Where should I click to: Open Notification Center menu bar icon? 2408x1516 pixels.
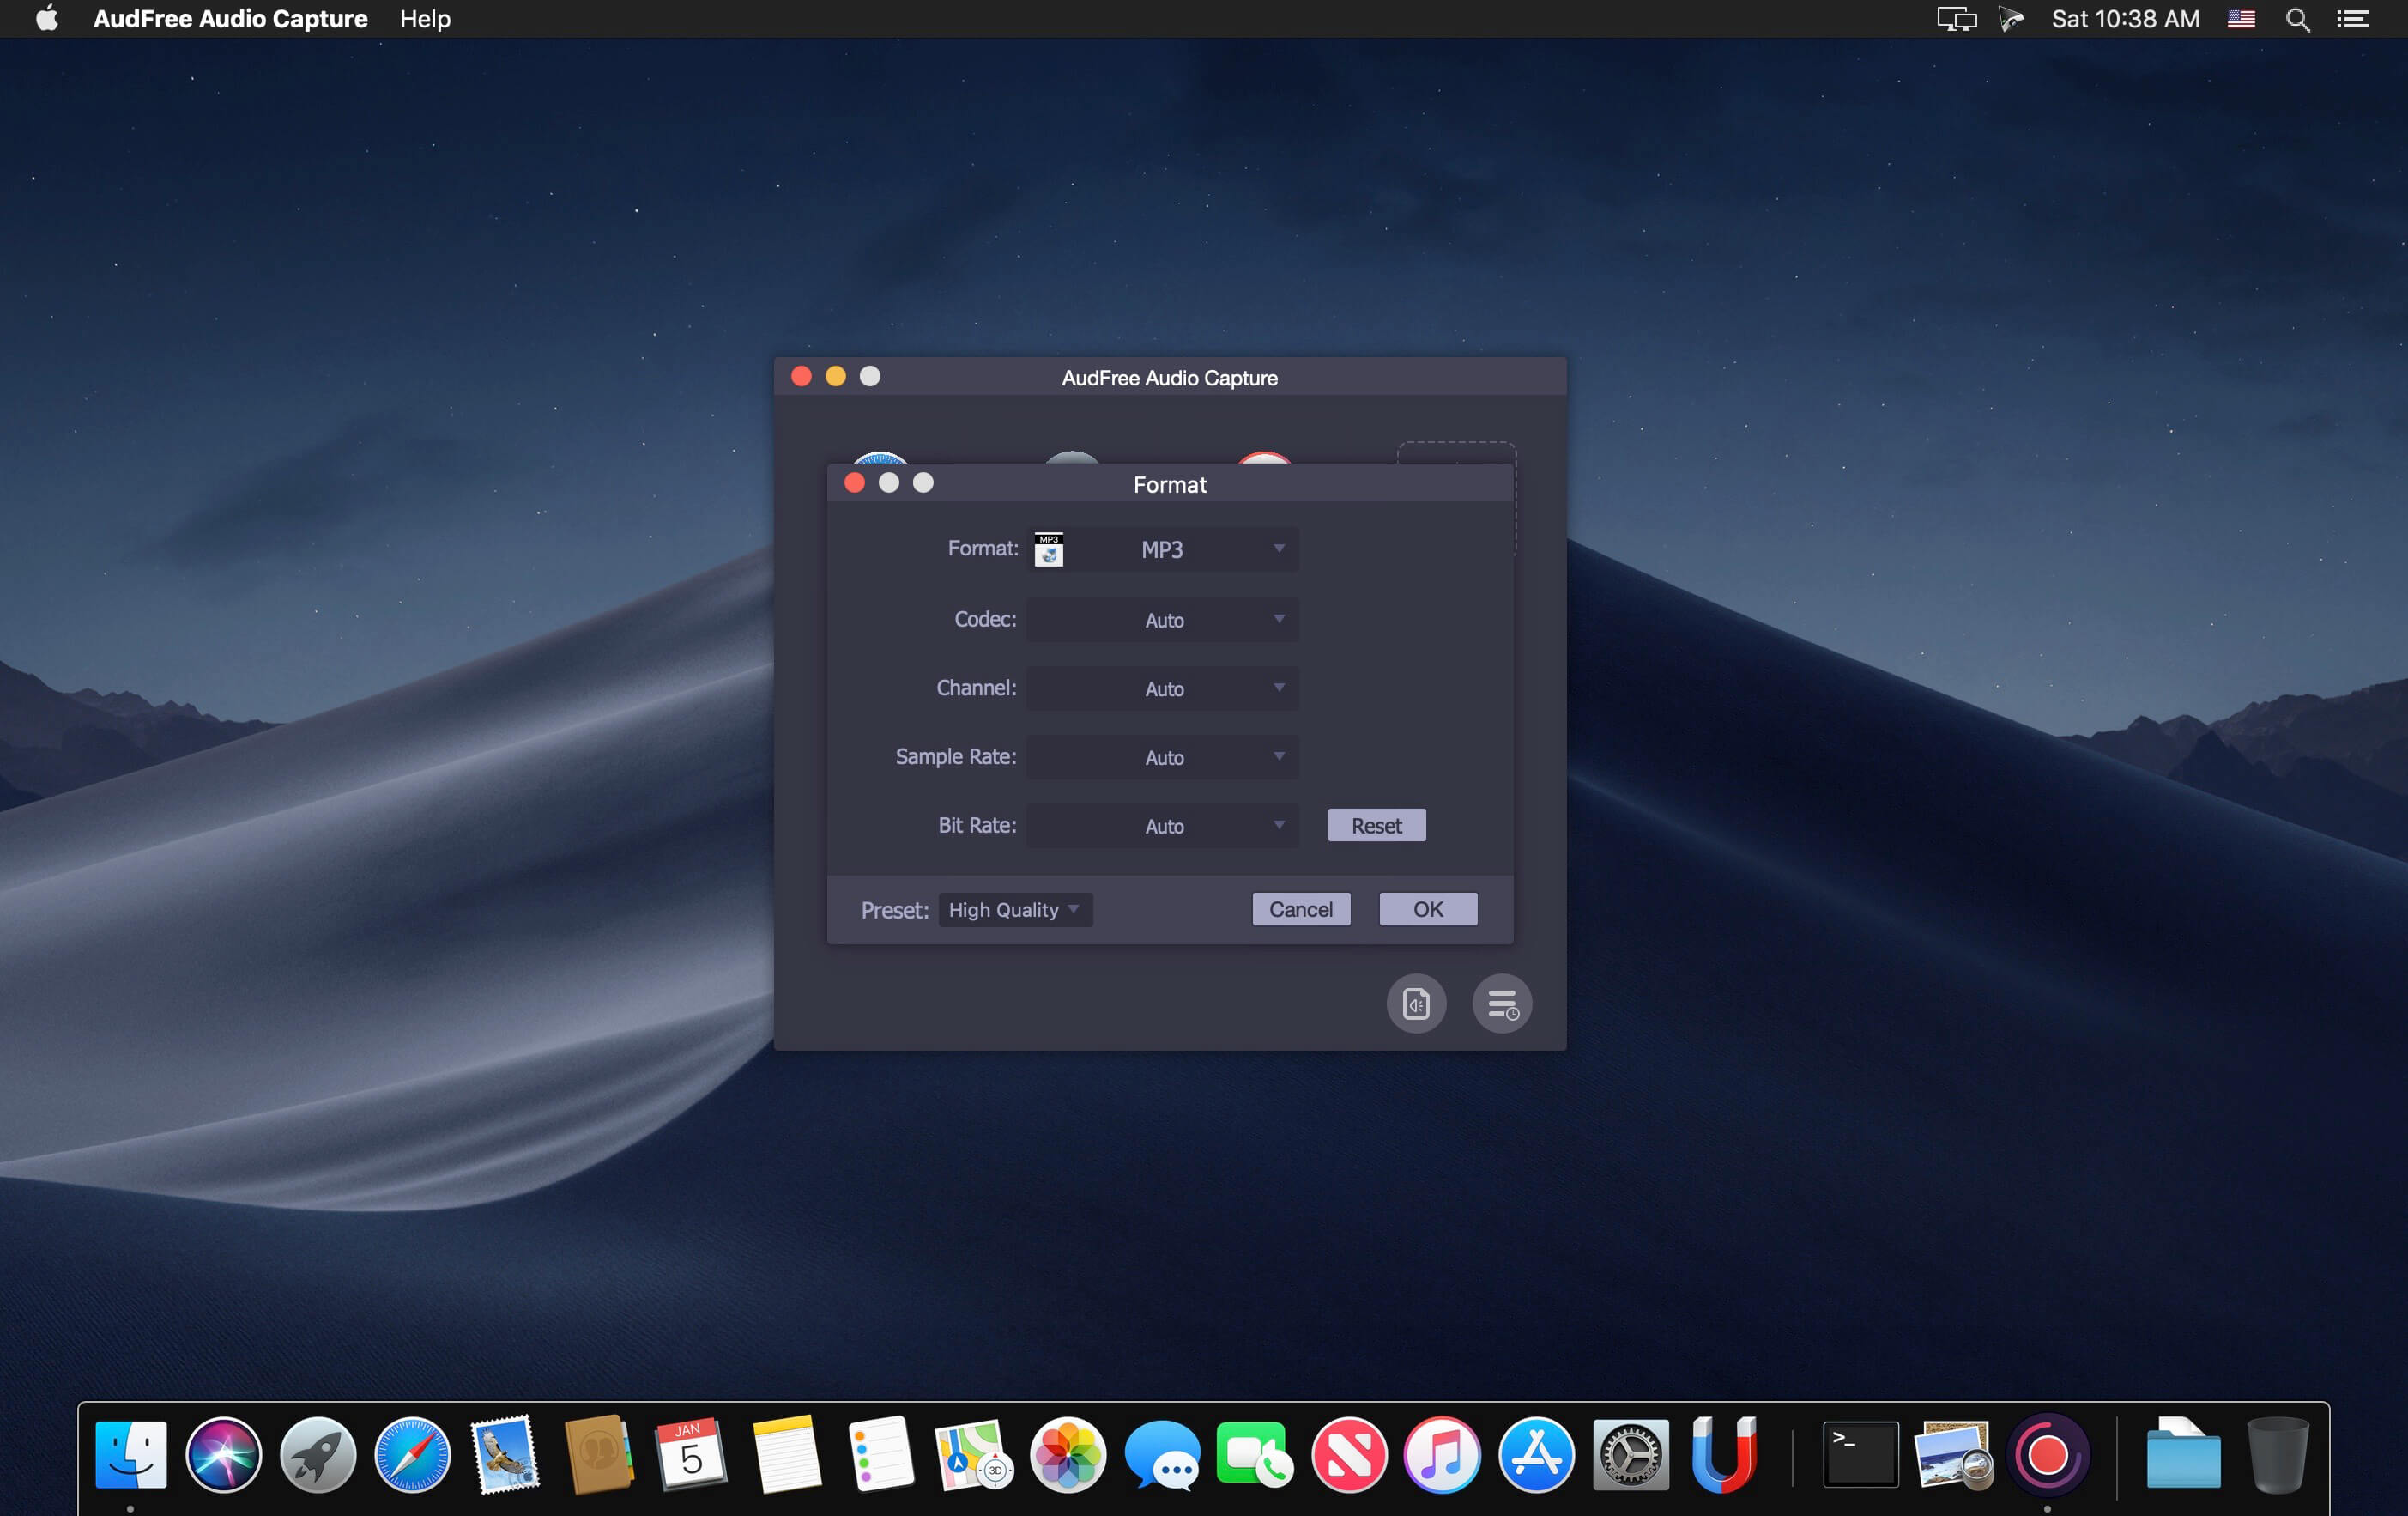click(2352, 19)
